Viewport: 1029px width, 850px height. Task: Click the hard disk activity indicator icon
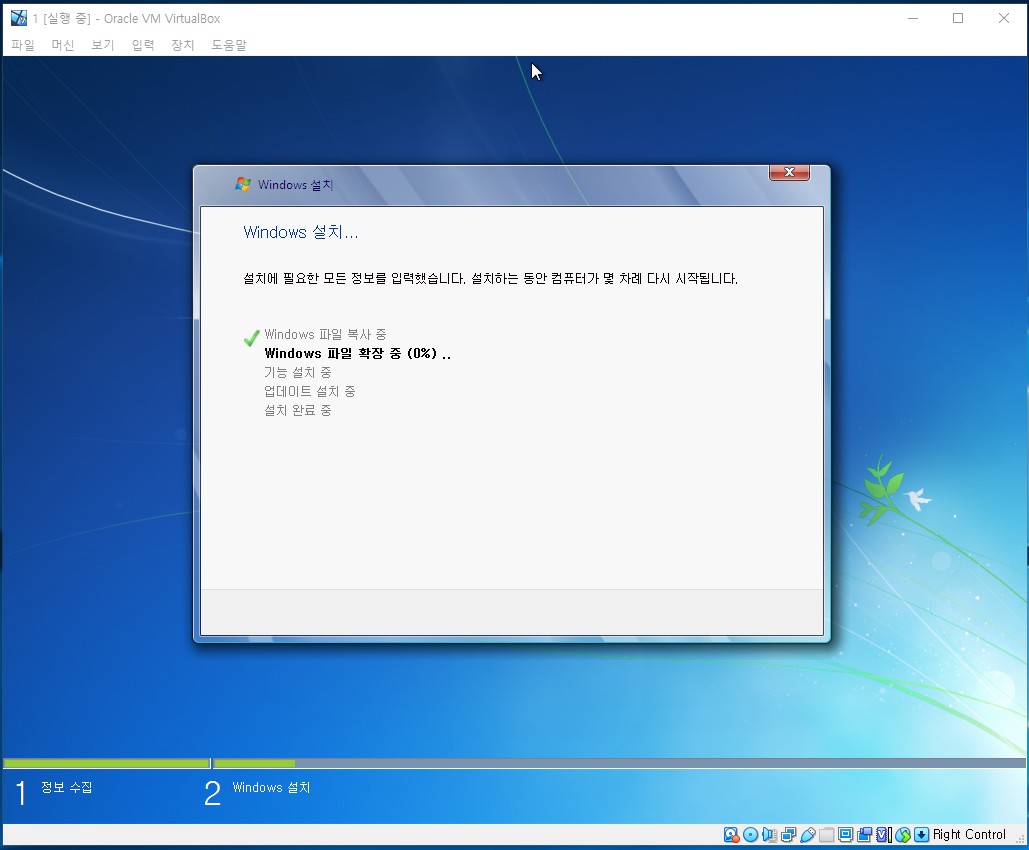731,834
